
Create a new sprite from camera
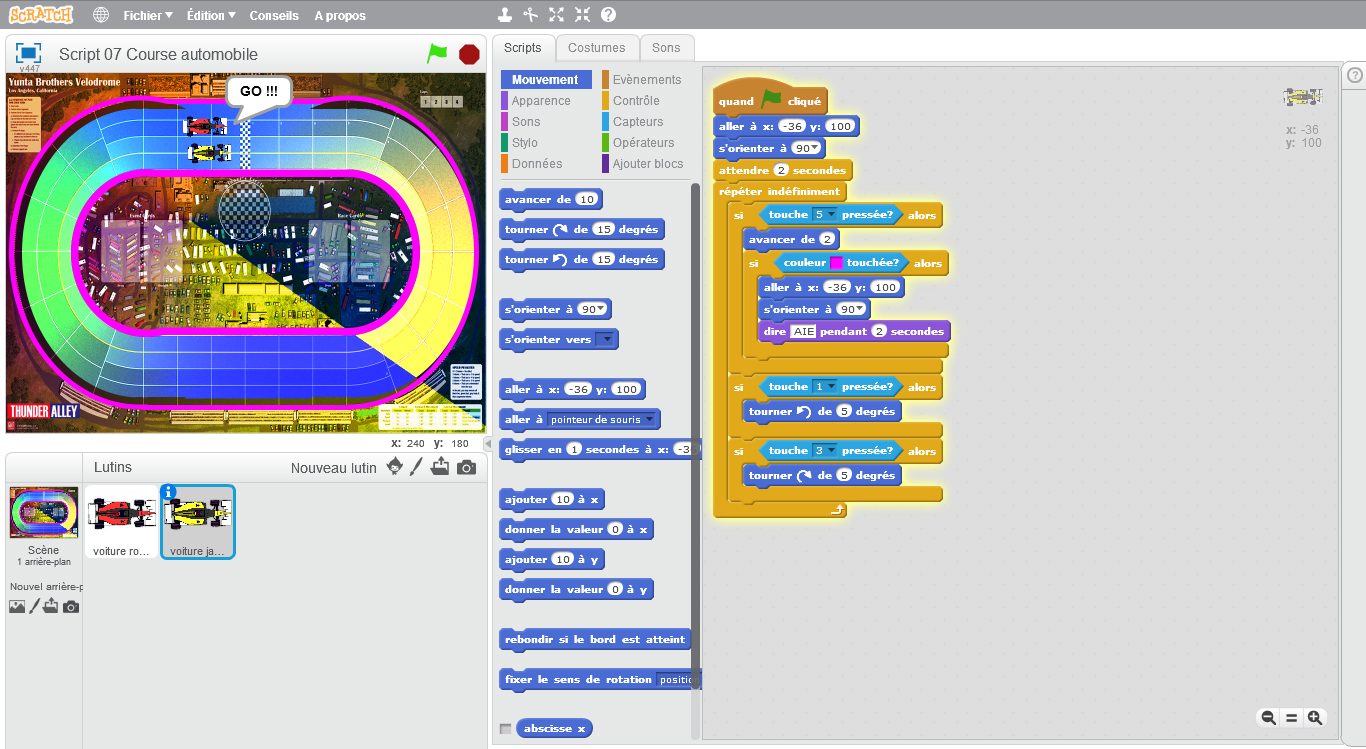pos(465,466)
